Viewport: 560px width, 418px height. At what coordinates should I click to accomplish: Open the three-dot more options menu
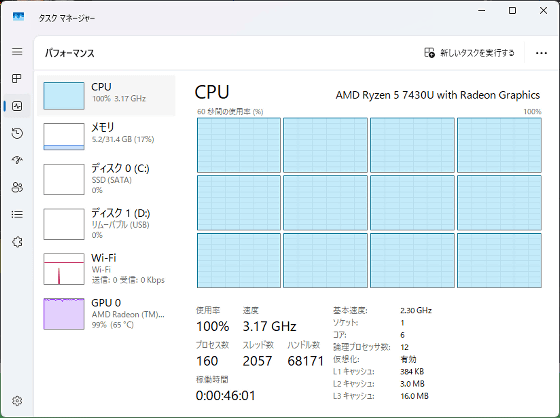541,53
